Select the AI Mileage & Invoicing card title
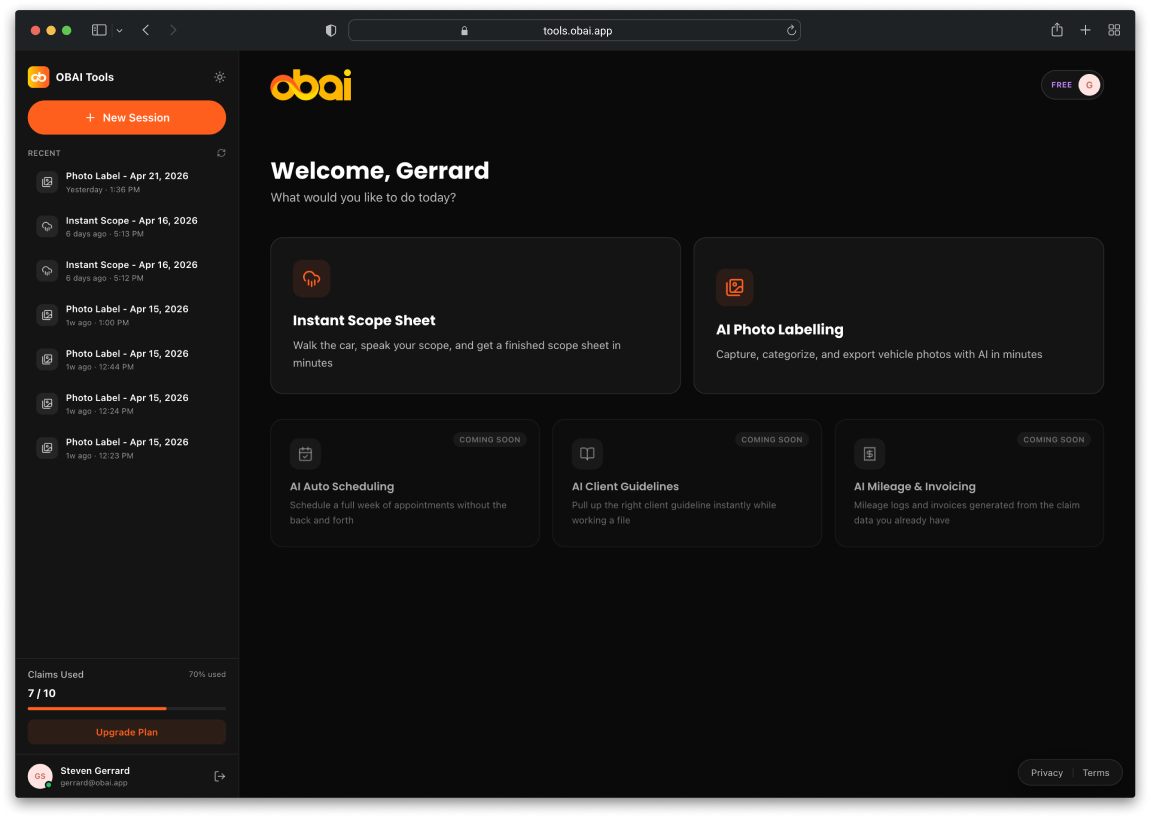The width and height of the screenshot is (1151, 819). click(915, 487)
